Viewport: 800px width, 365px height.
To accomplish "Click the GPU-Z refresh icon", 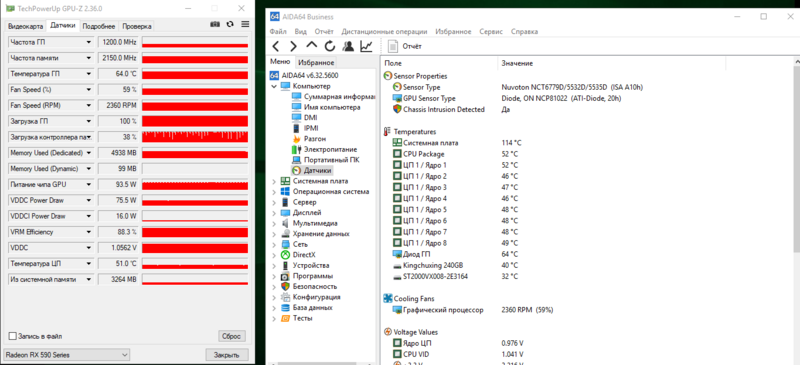I will (230, 24).
